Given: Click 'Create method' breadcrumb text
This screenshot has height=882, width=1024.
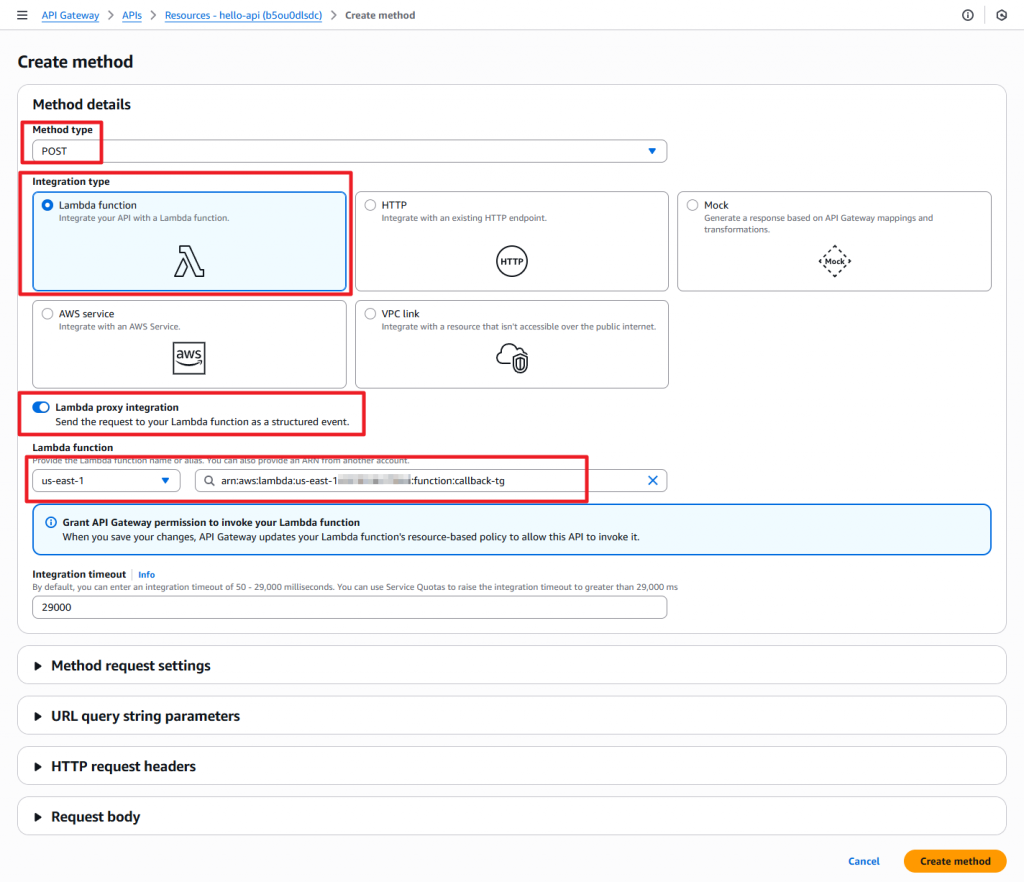Looking at the screenshot, I should click(x=379, y=15).
